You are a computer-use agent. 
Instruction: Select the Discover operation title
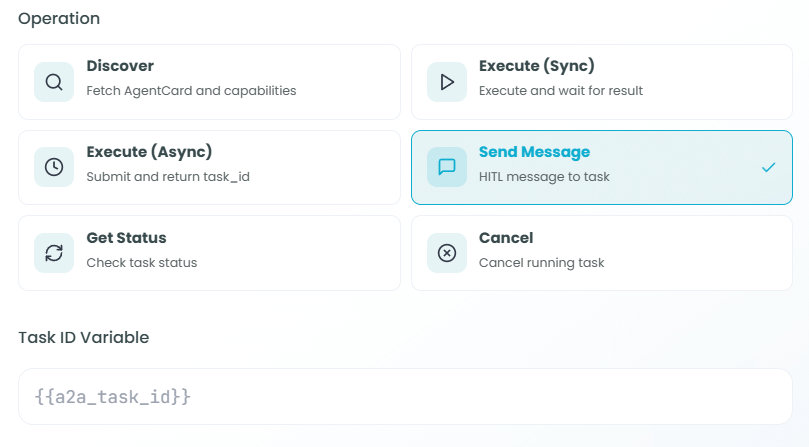(120, 66)
